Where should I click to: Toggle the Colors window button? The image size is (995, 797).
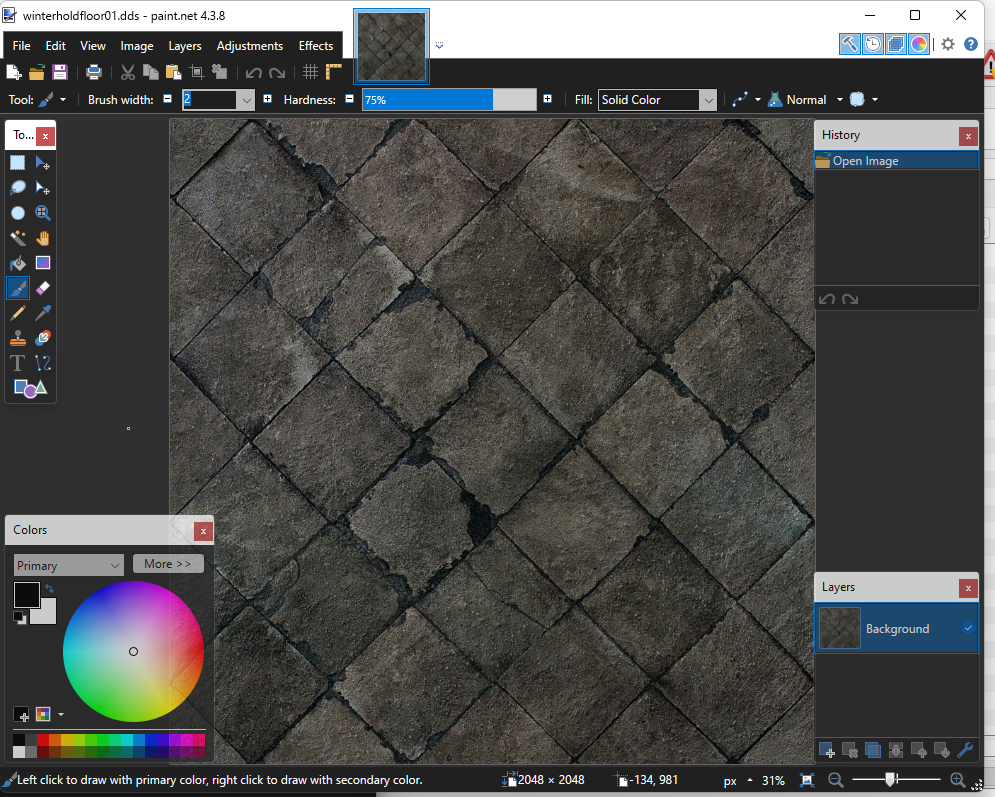919,44
